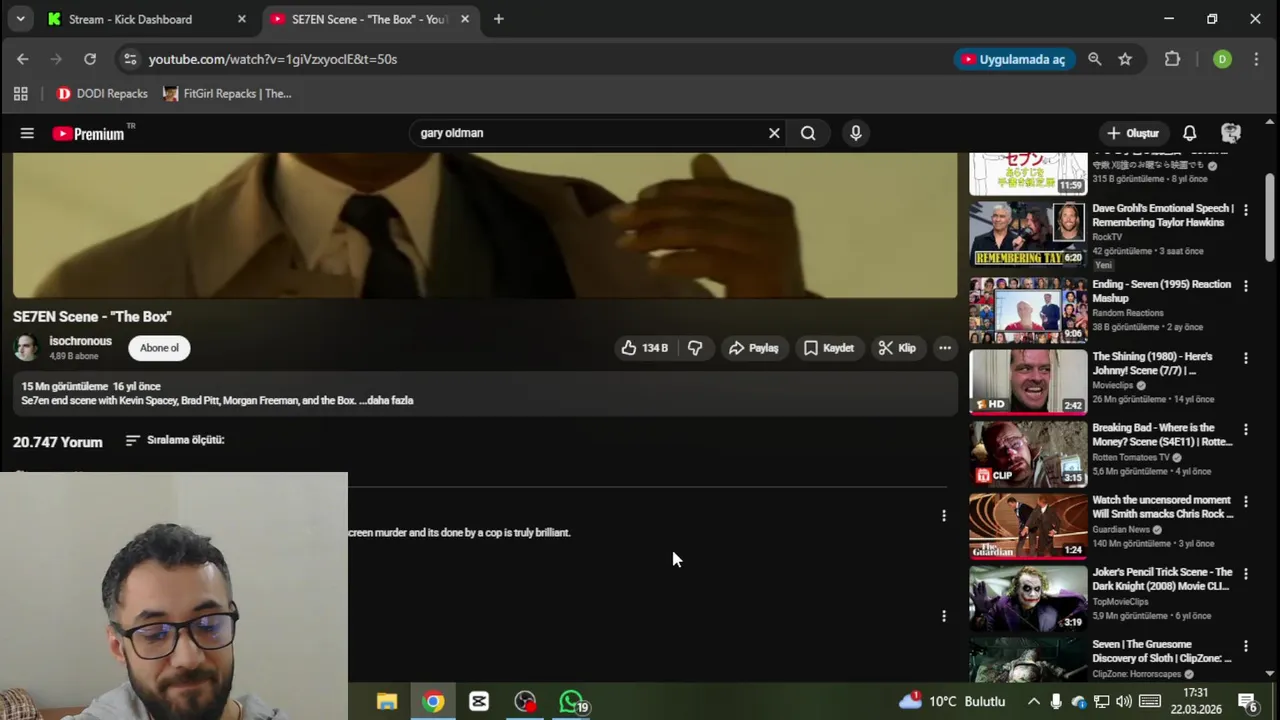Click Uygulamada aç button
This screenshot has height=720, width=1280.
(x=1014, y=59)
